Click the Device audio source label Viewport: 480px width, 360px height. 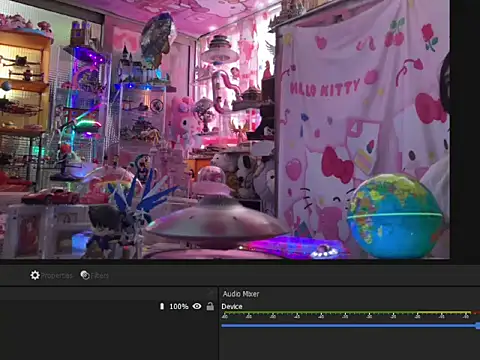(232, 306)
